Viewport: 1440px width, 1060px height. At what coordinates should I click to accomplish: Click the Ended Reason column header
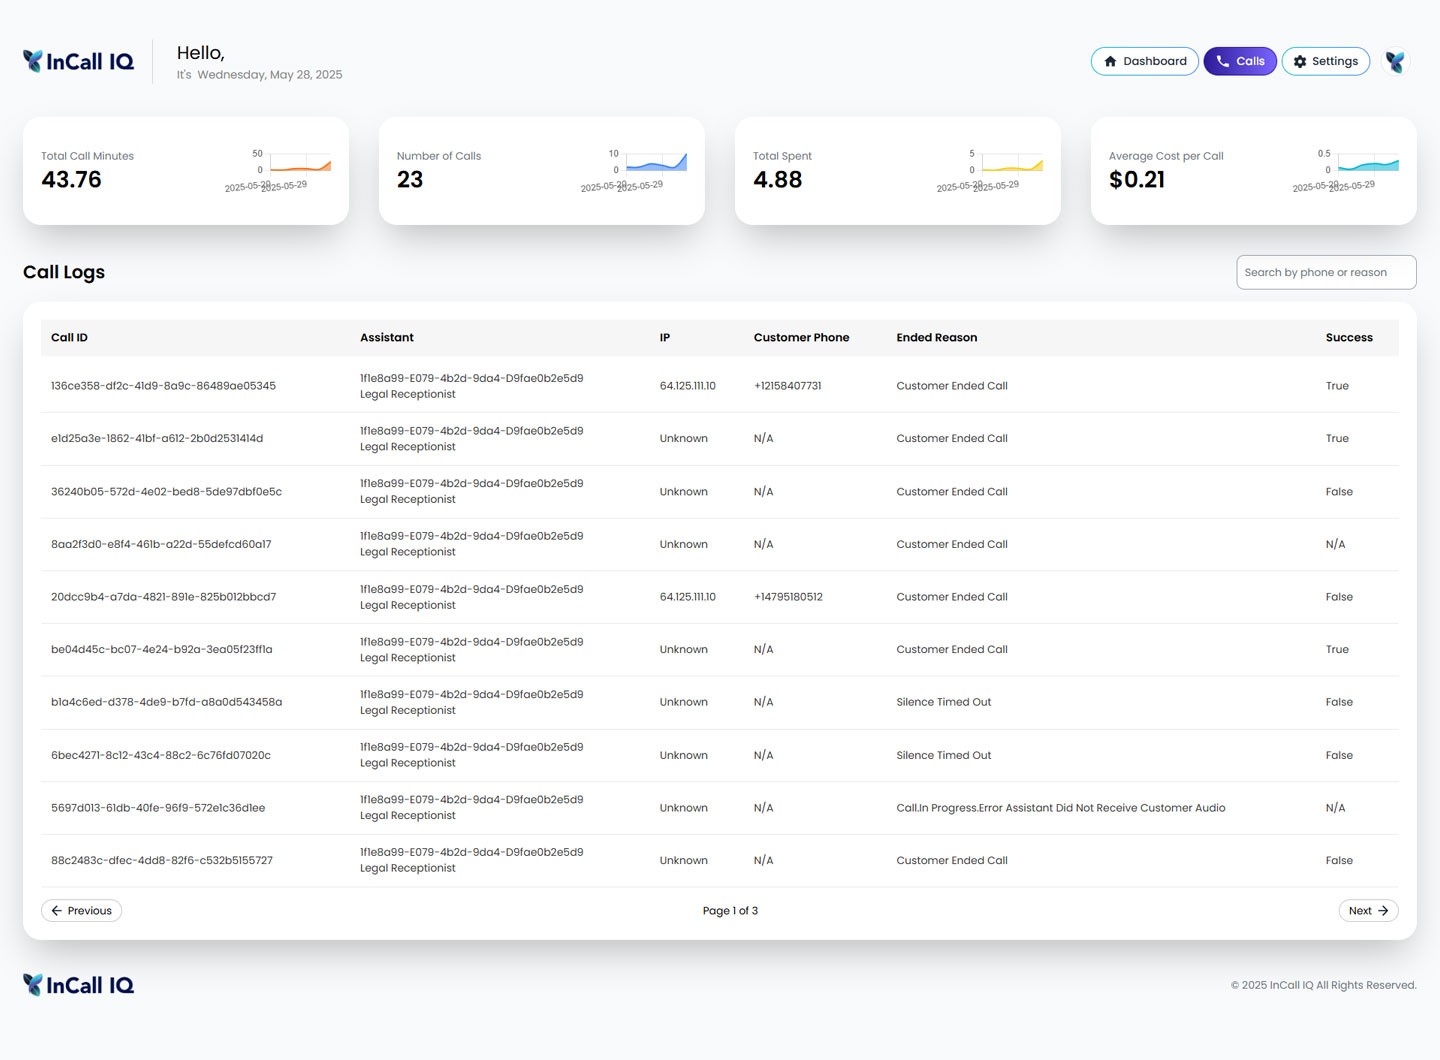[x=936, y=338]
